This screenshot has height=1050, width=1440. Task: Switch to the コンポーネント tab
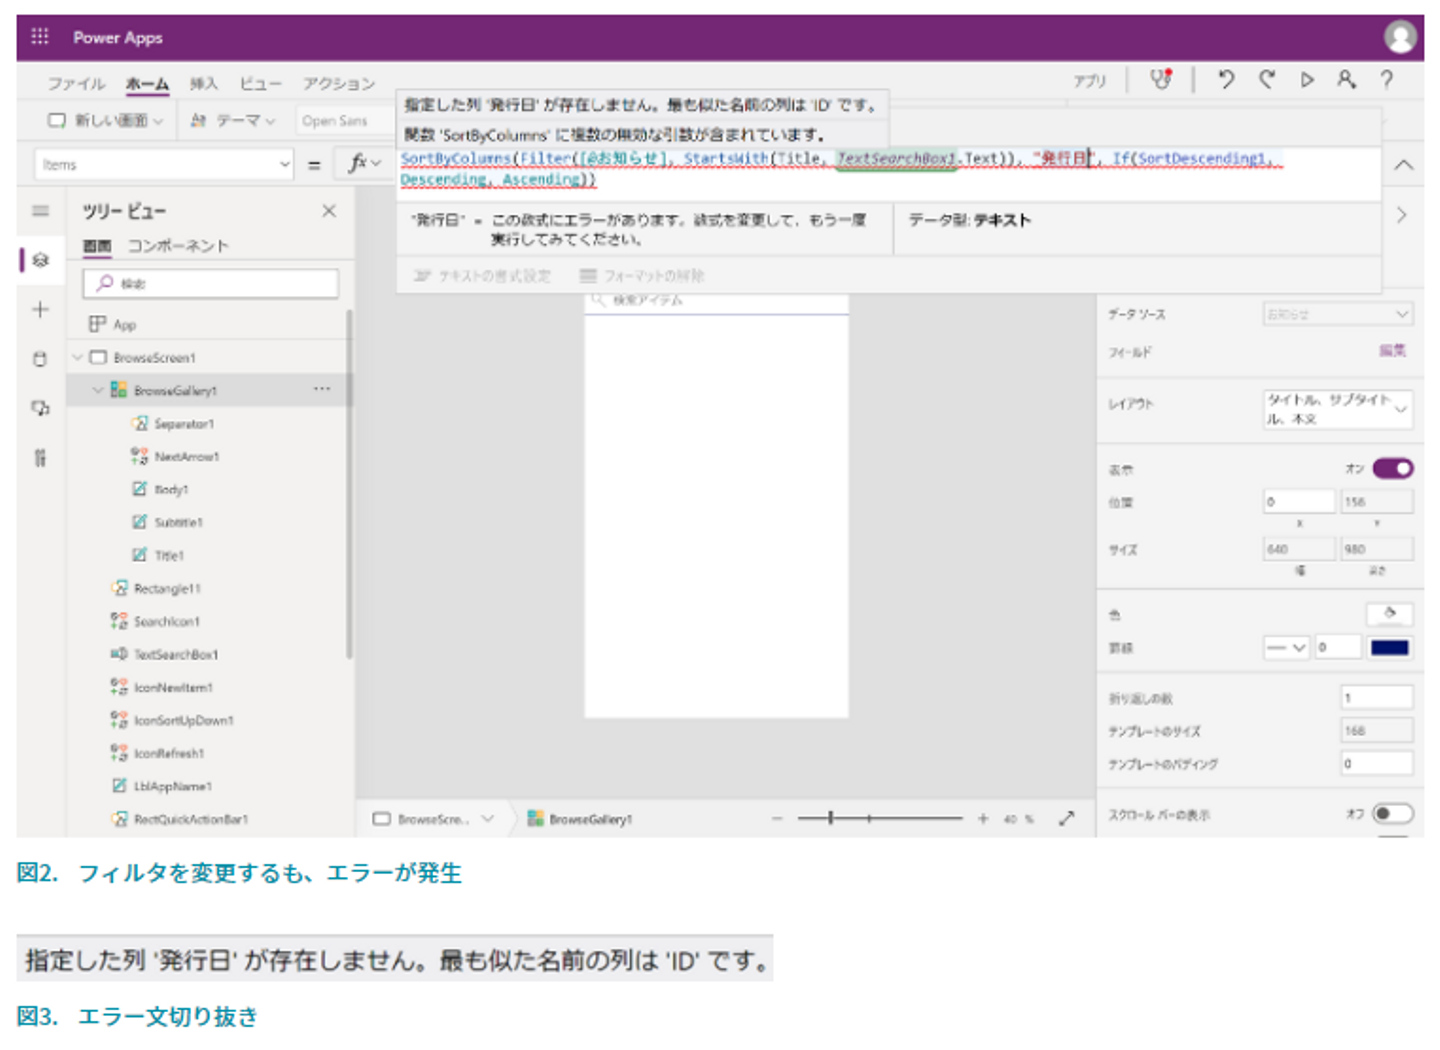pyautogui.click(x=178, y=246)
